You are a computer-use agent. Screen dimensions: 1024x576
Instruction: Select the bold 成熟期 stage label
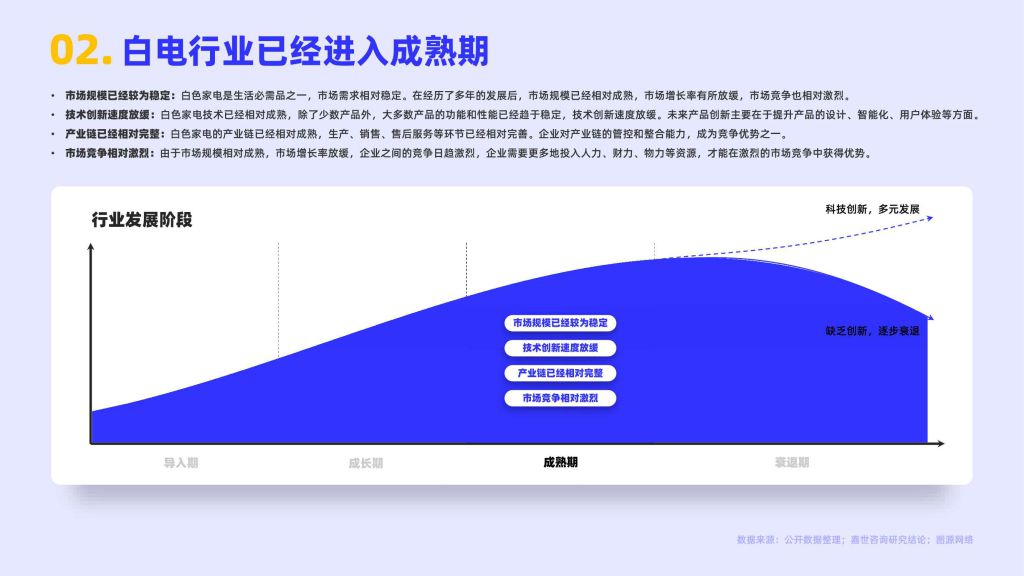click(560, 462)
